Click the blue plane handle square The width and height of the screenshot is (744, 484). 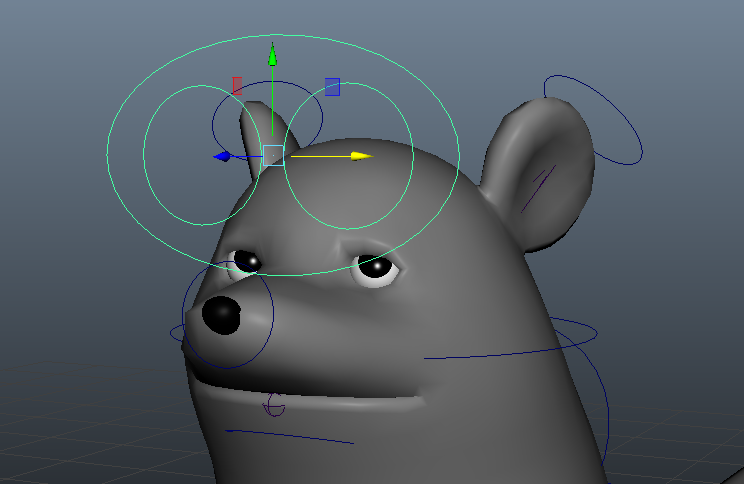click(x=332, y=87)
